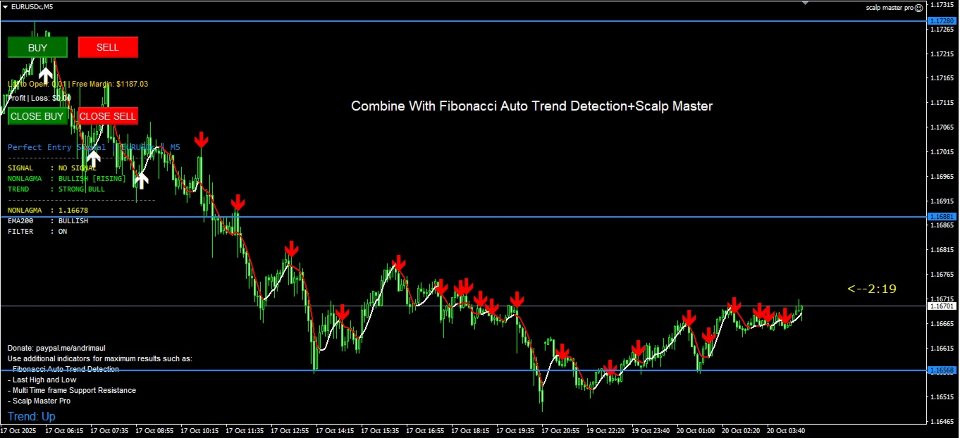The image size is (960, 438).
Task: Click the 'scalp master pro' expert label
Action: (890, 7)
